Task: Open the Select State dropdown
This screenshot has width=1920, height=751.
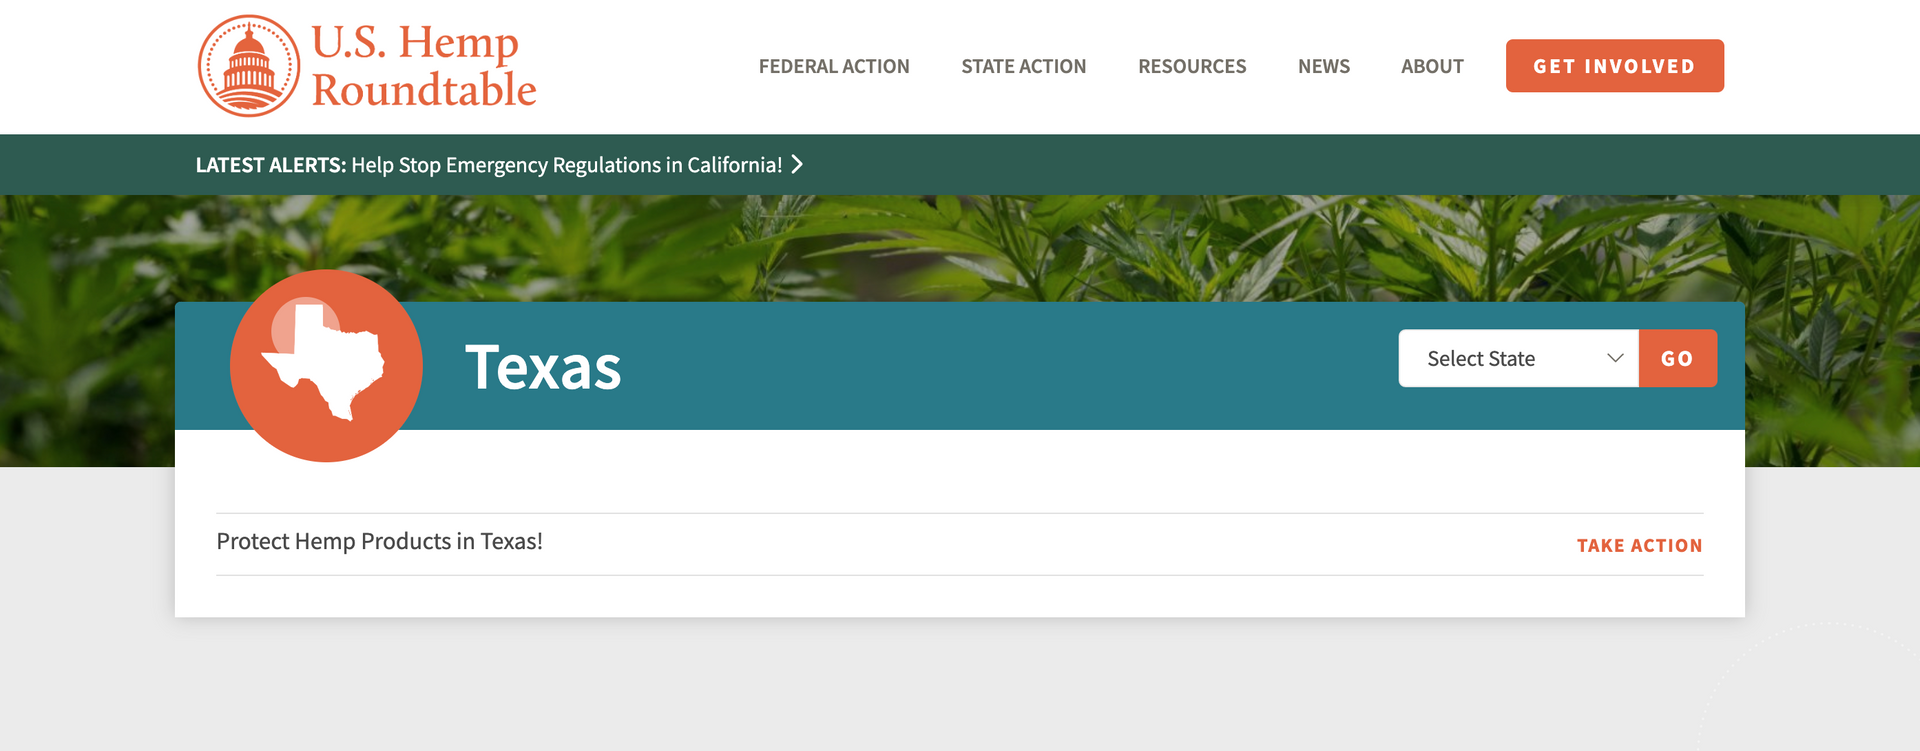Action: click(1518, 358)
